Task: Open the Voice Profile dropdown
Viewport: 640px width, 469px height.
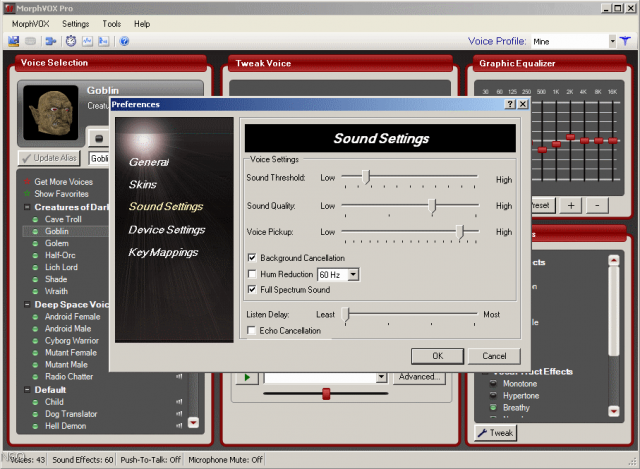Action: click(x=612, y=41)
